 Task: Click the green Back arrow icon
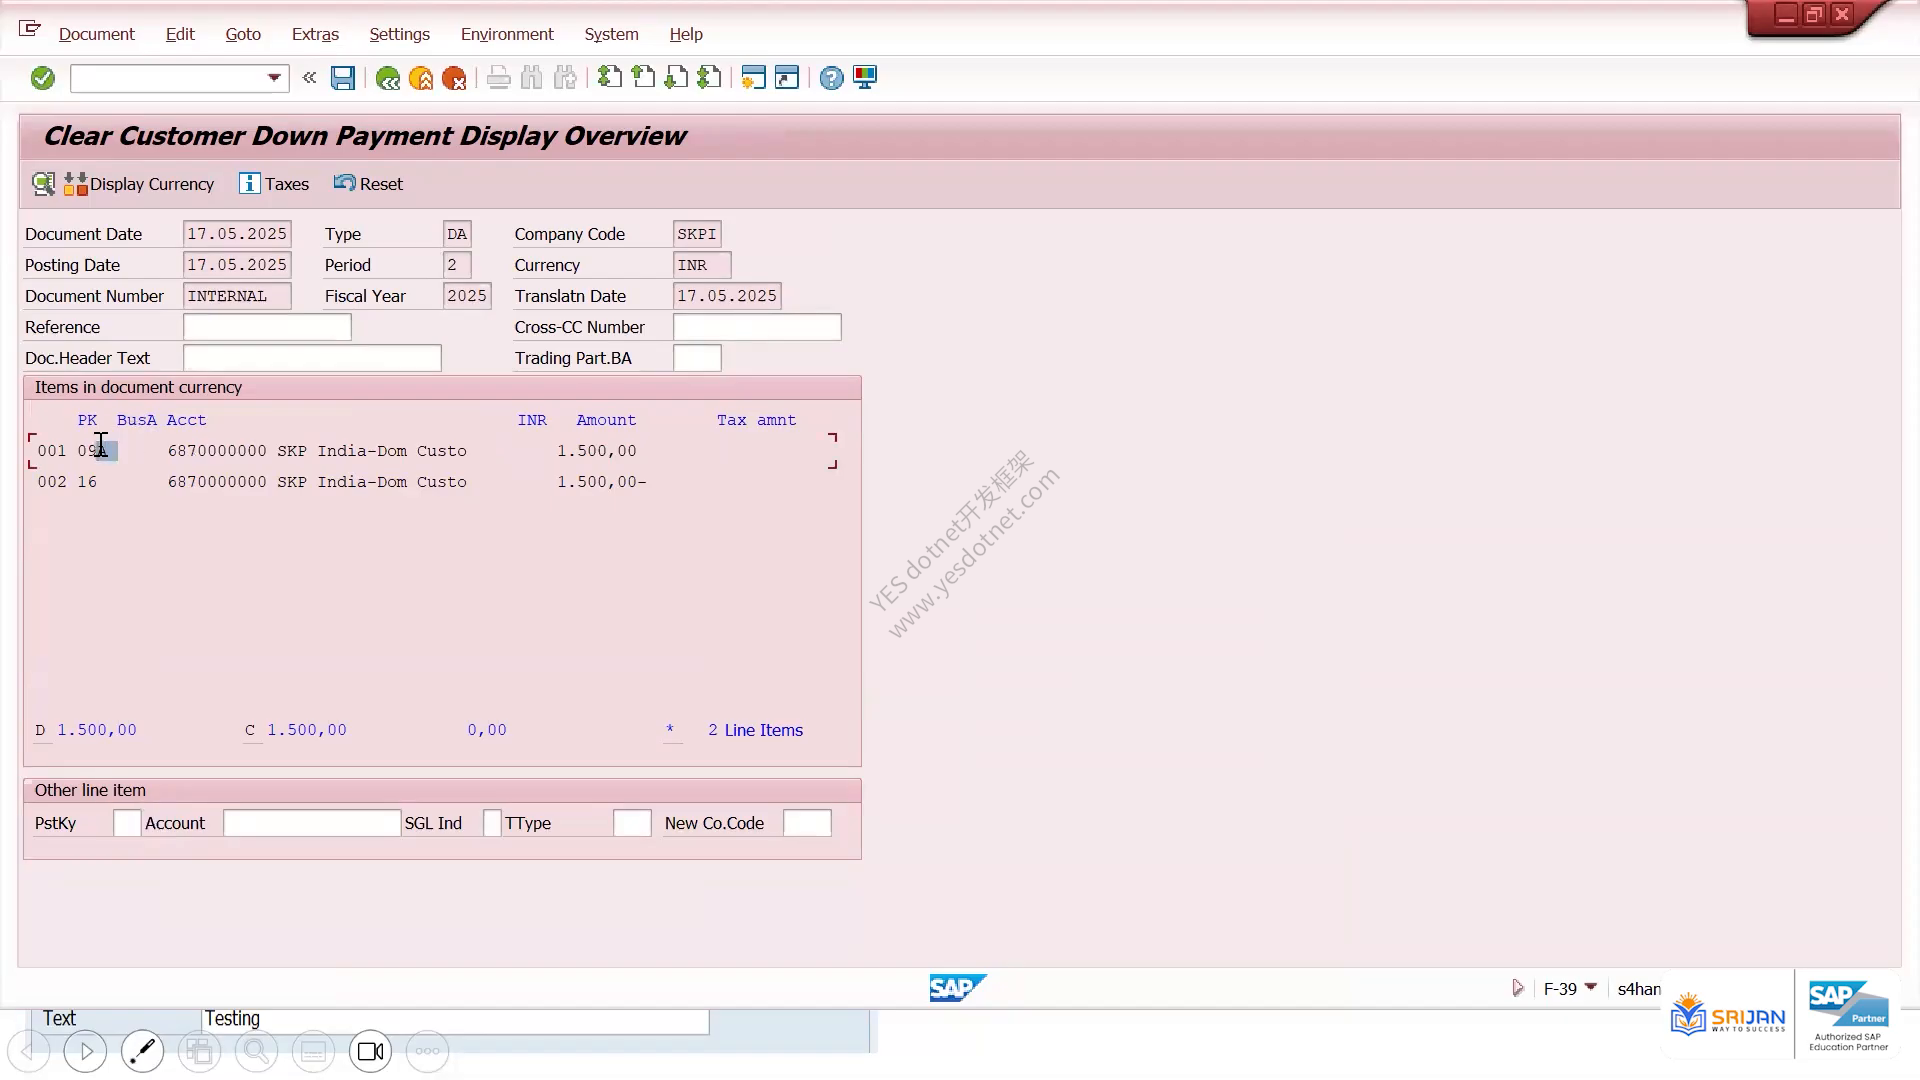[388, 78]
